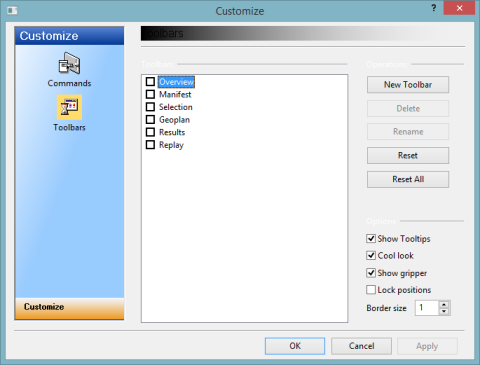Close the Customize dialog window
The width and height of the screenshot is (480, 365).
(x=459, y=8)
